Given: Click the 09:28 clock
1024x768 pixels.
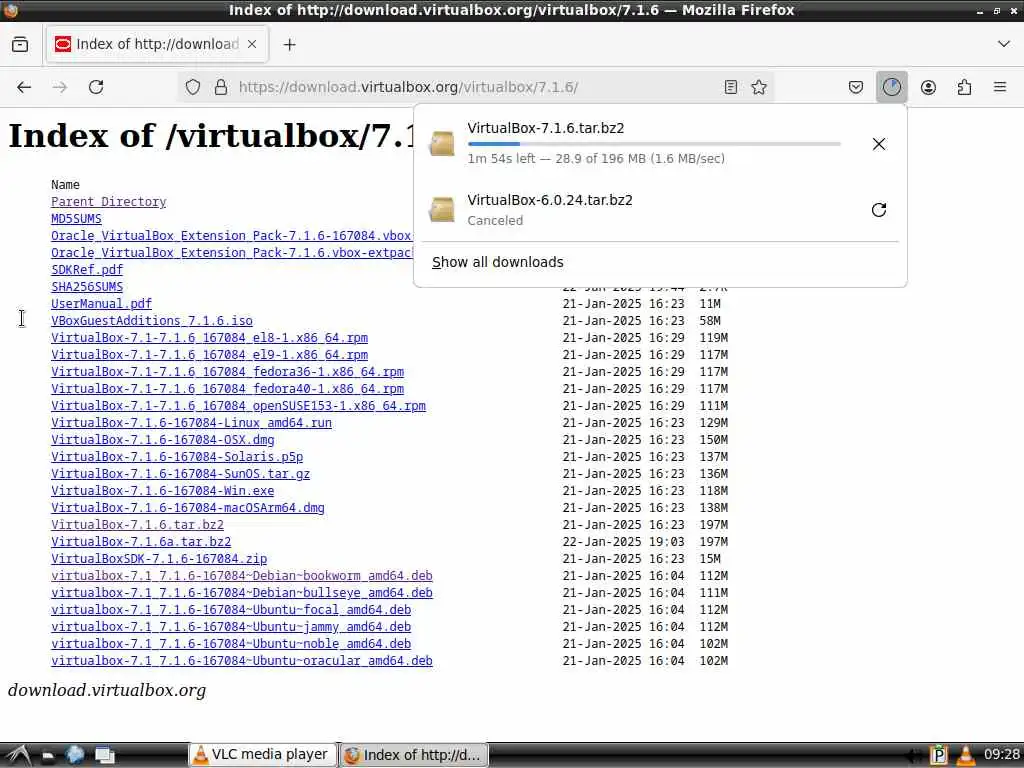Looking at the screenshot, I should (1001, 754).
